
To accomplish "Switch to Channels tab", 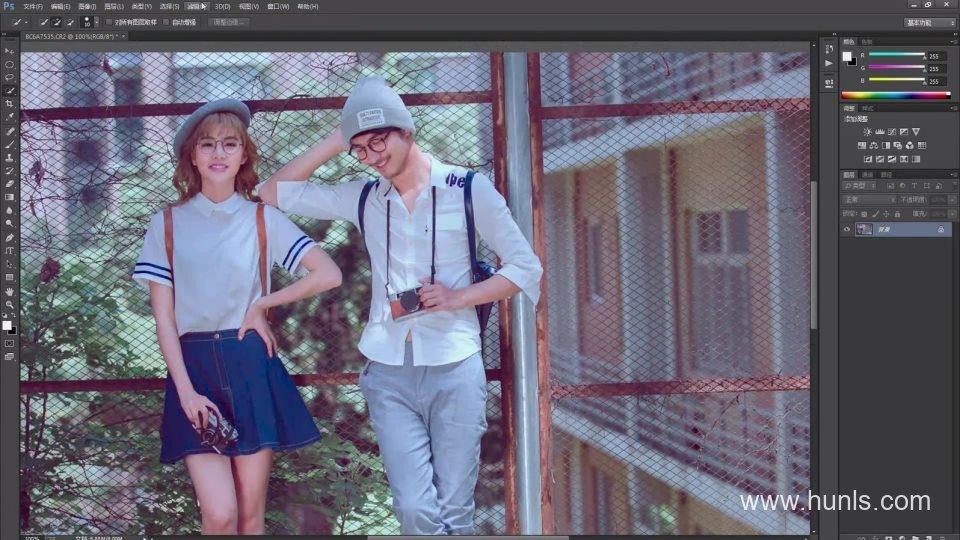I will 868,174.
